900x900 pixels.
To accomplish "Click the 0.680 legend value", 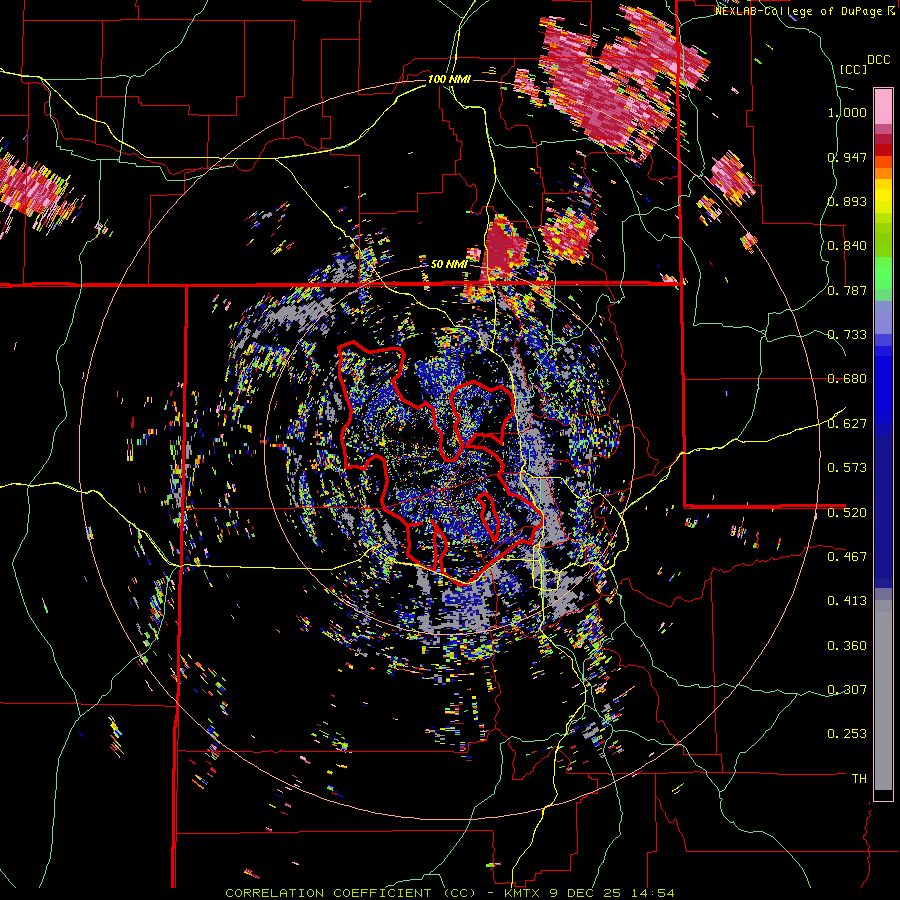I will click(x=847, y=379).
